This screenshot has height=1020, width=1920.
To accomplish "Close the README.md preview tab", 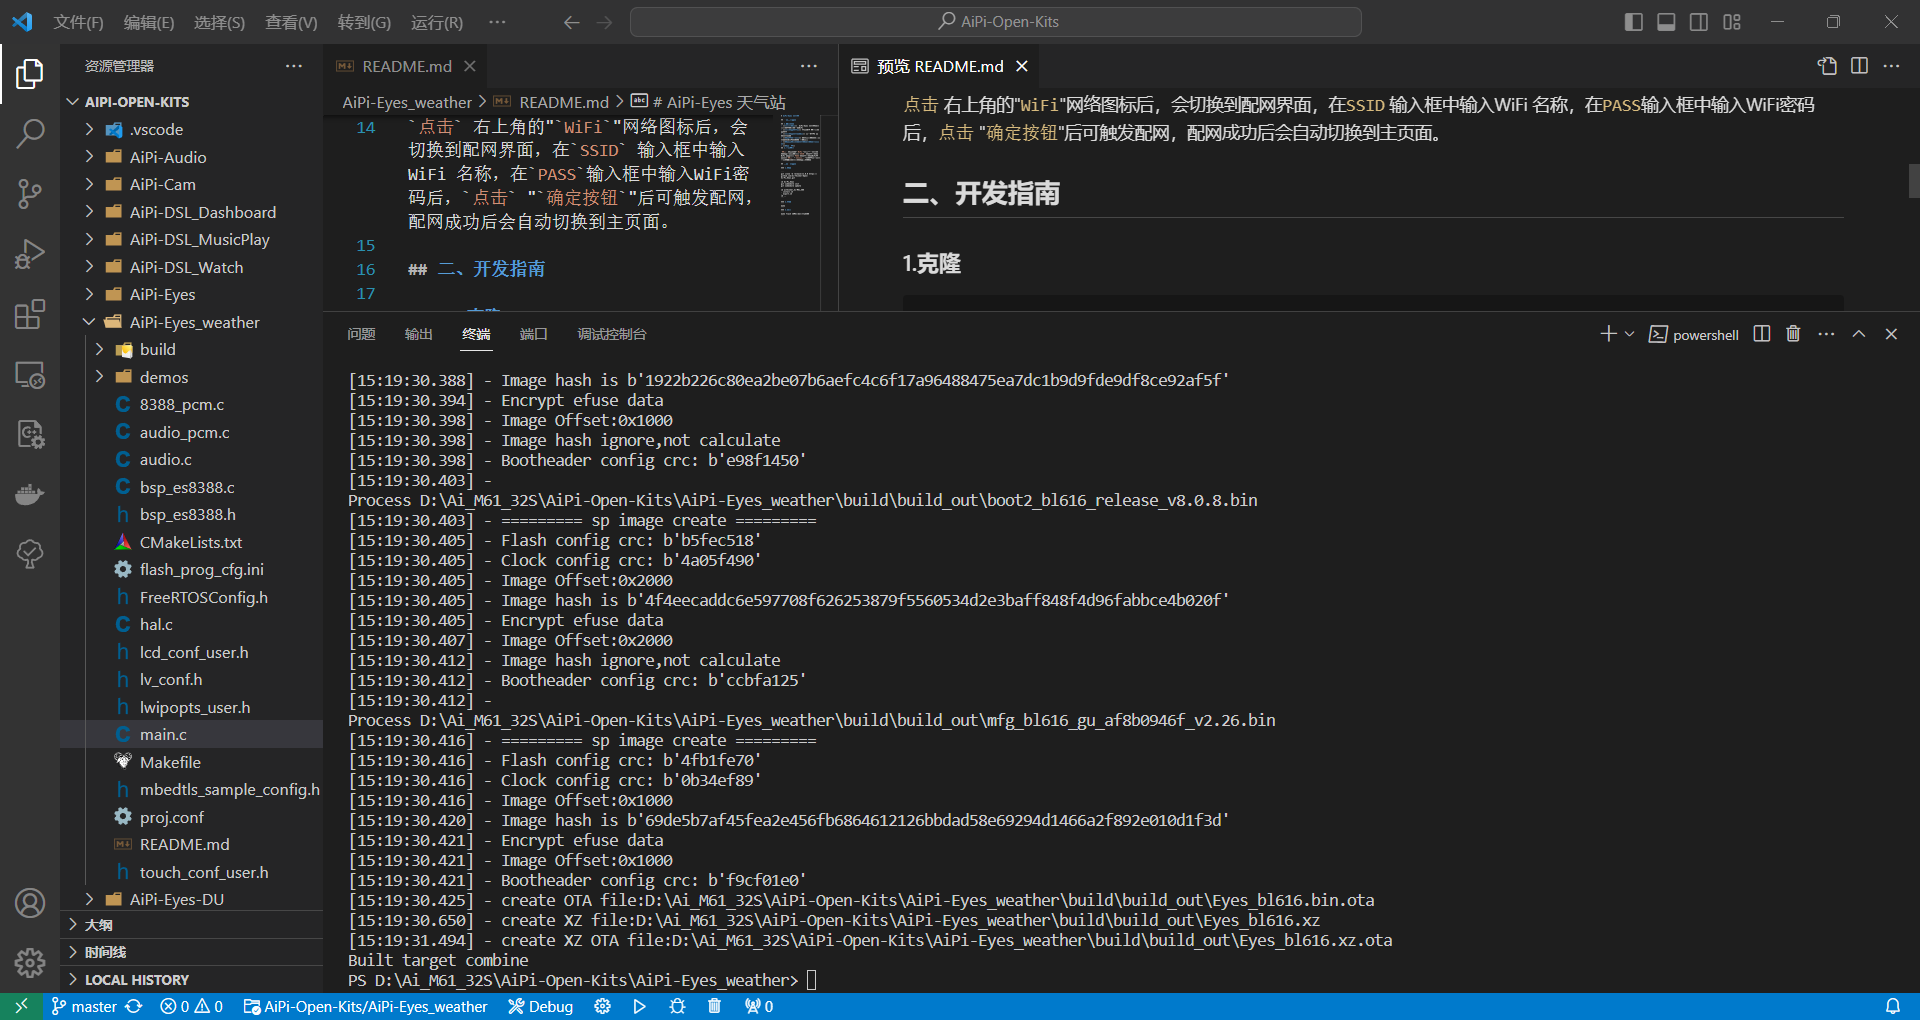I will 1021,66.
